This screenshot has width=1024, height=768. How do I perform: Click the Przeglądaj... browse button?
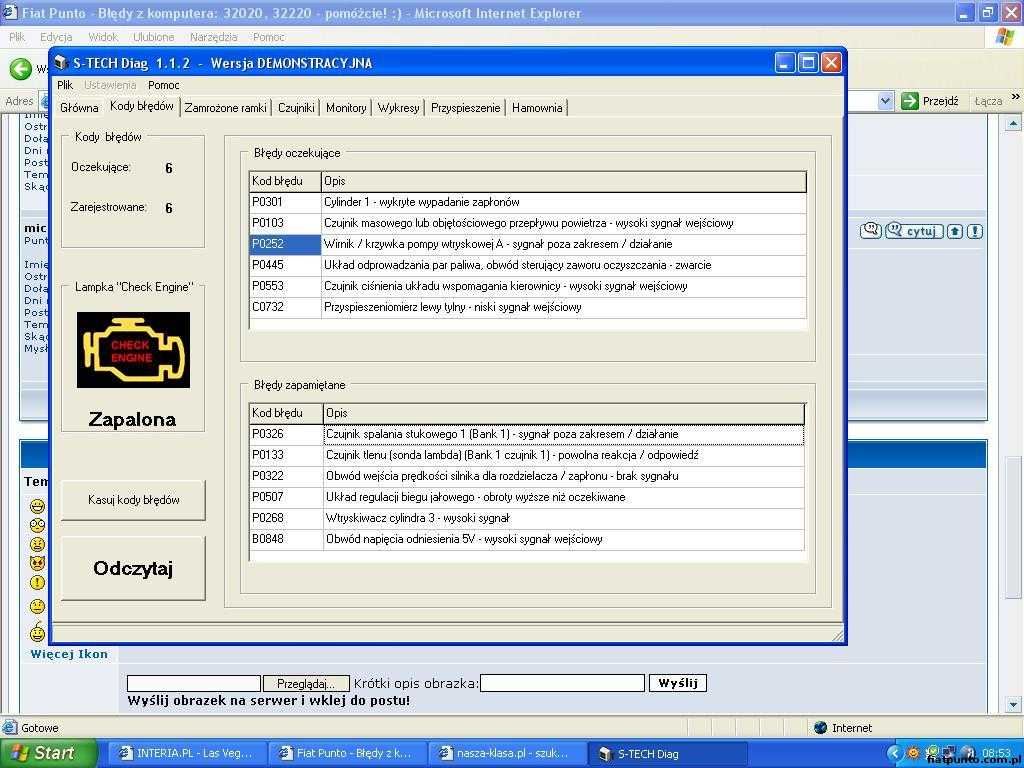pyautogui.click(x=306, y=684)
